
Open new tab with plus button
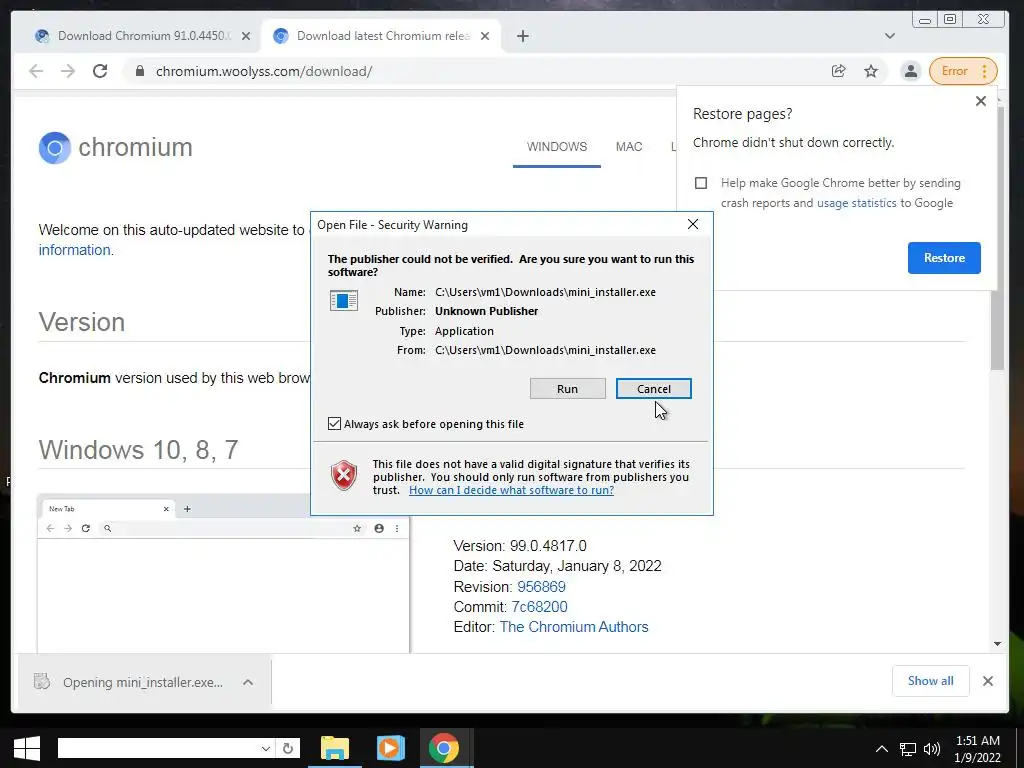522,36
